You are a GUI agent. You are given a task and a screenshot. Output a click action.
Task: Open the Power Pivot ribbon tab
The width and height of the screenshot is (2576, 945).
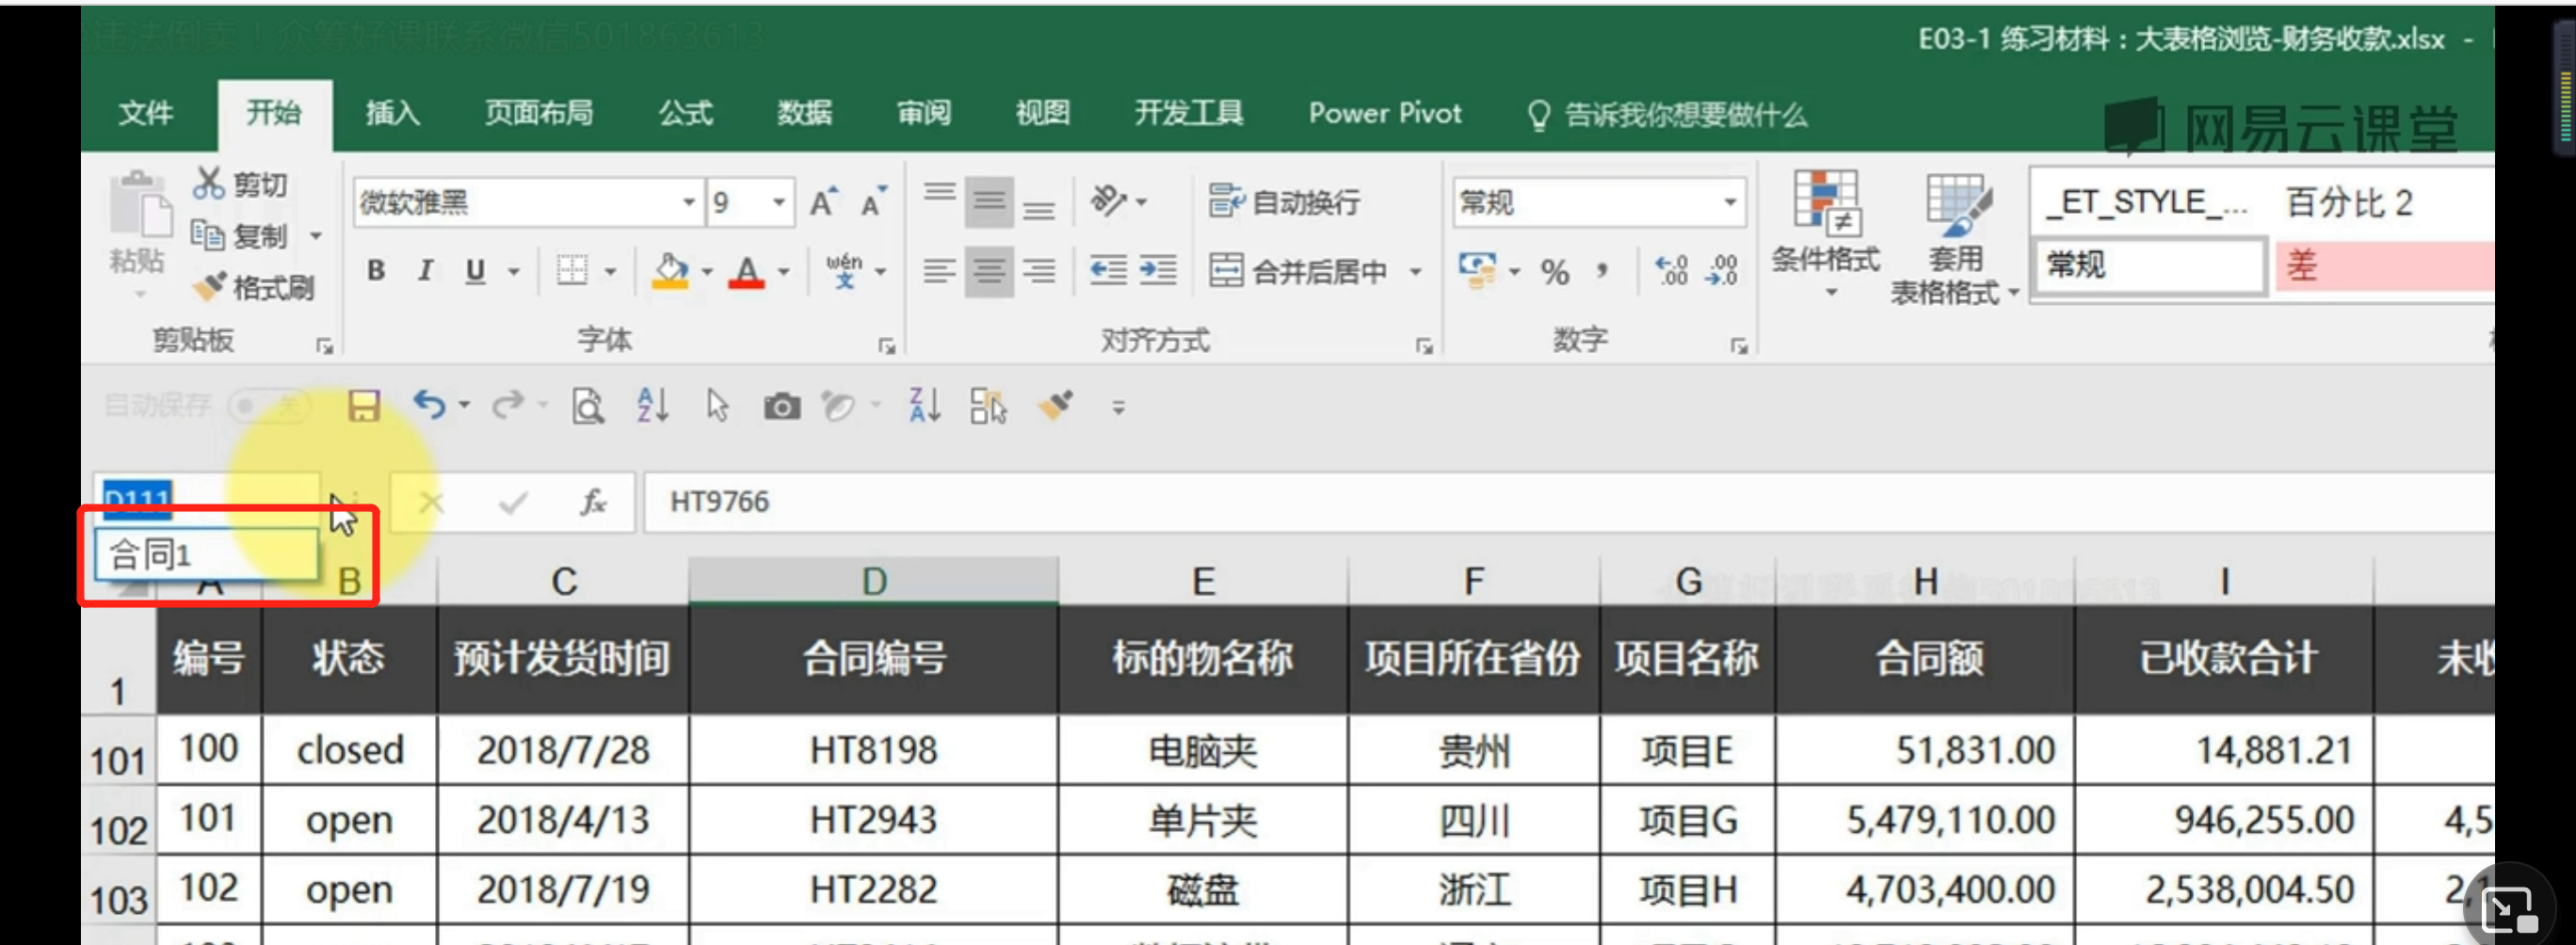[x=1384, y=114]
